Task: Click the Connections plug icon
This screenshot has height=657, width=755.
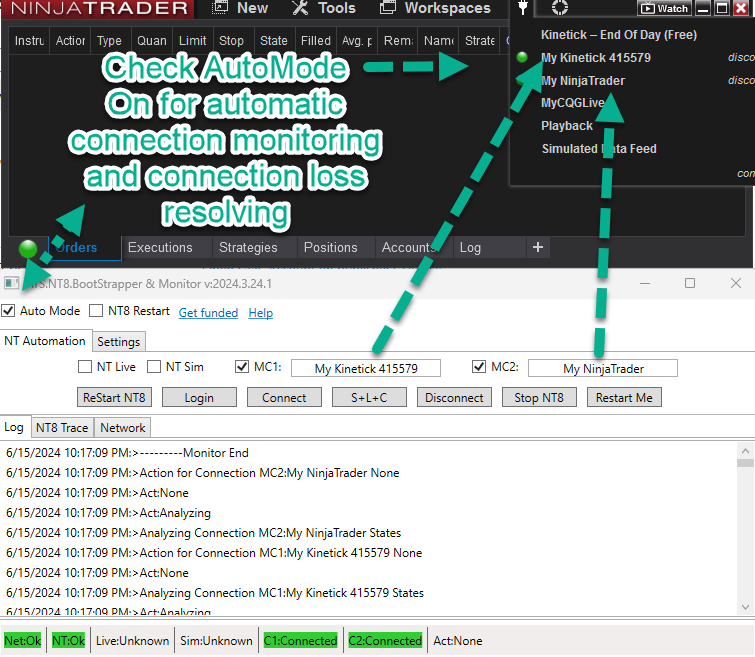Action: 523,8
